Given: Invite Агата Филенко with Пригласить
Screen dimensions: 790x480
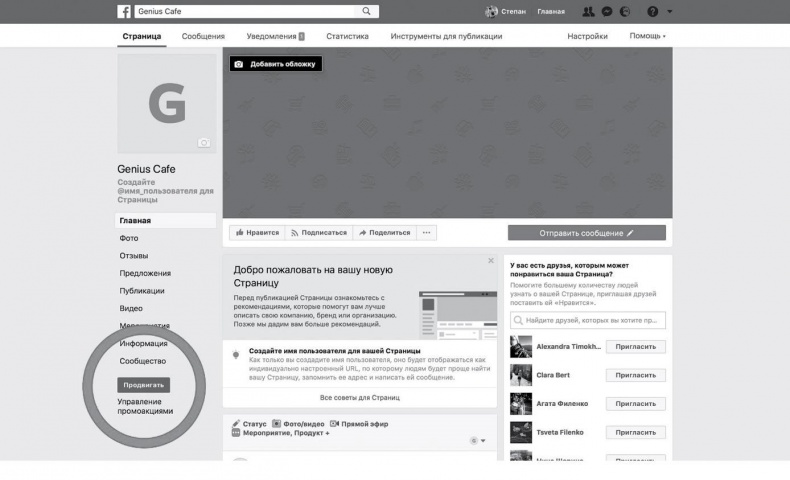Looking at the screenshot, I should coord(635,403).
